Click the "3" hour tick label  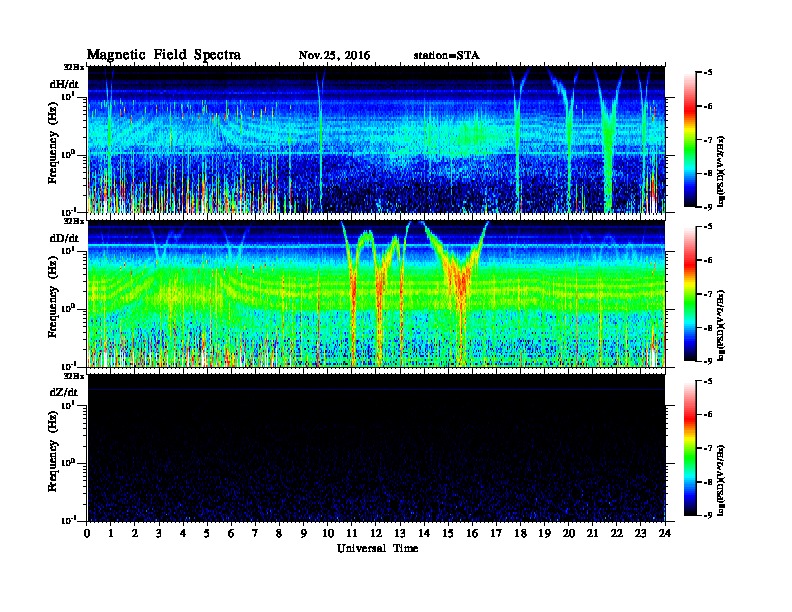coord(159,534)
